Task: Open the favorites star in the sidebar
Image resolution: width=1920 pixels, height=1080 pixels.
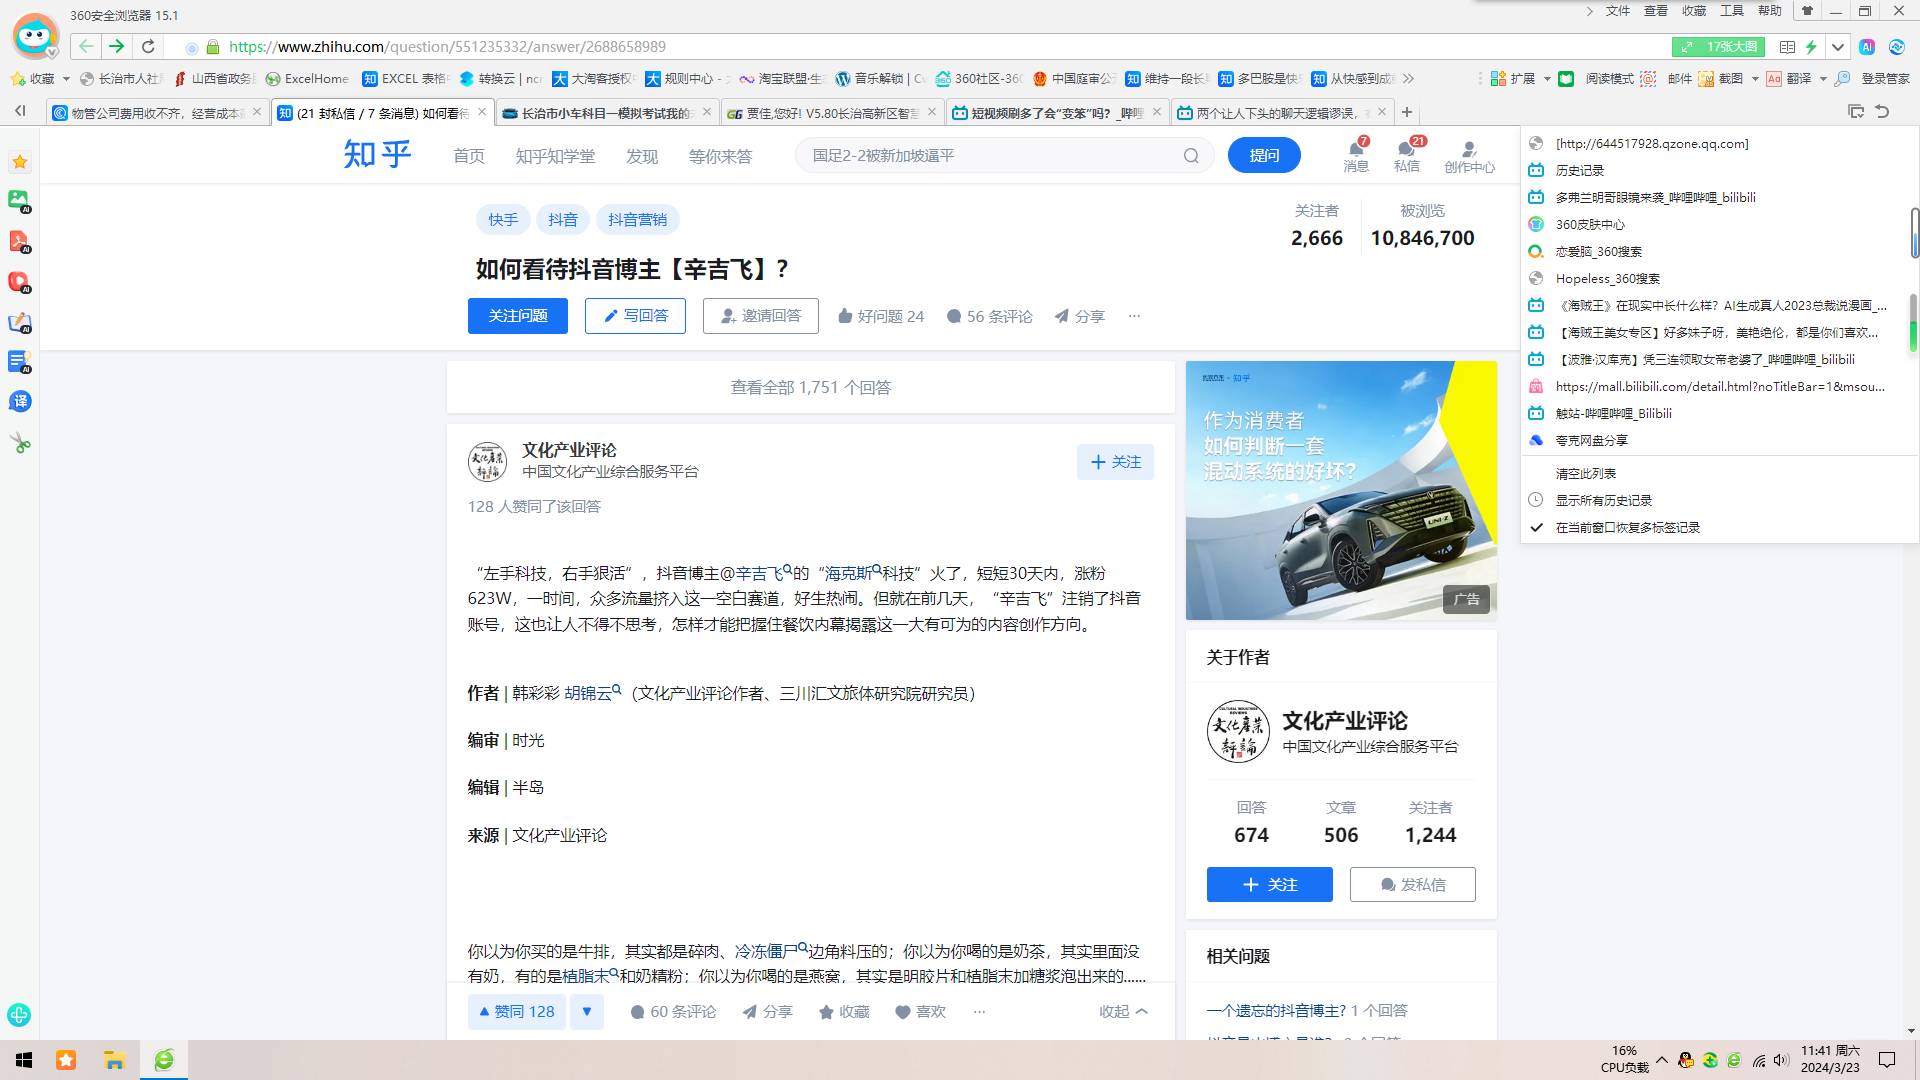Action: pyautogui.click(x=19, y=162)
